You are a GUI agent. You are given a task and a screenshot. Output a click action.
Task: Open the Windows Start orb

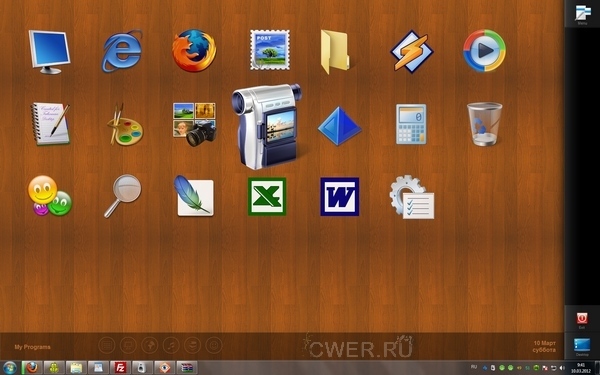[x=9, y=368]
